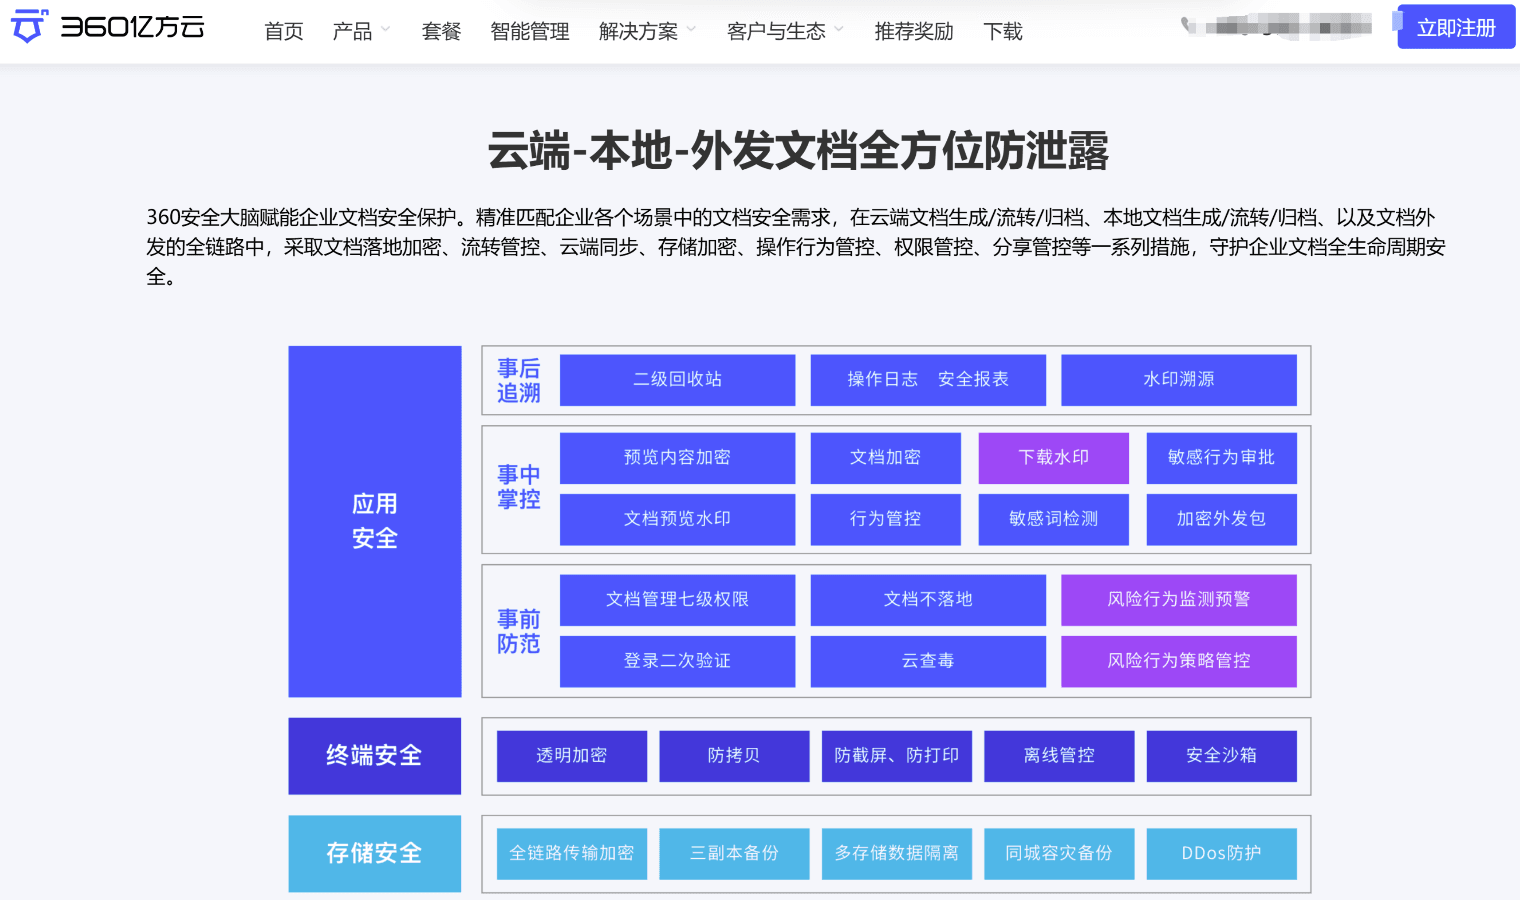Click the 透明加密 feature tile
This screenshot has height=900, width=1520.
[572, 756]
